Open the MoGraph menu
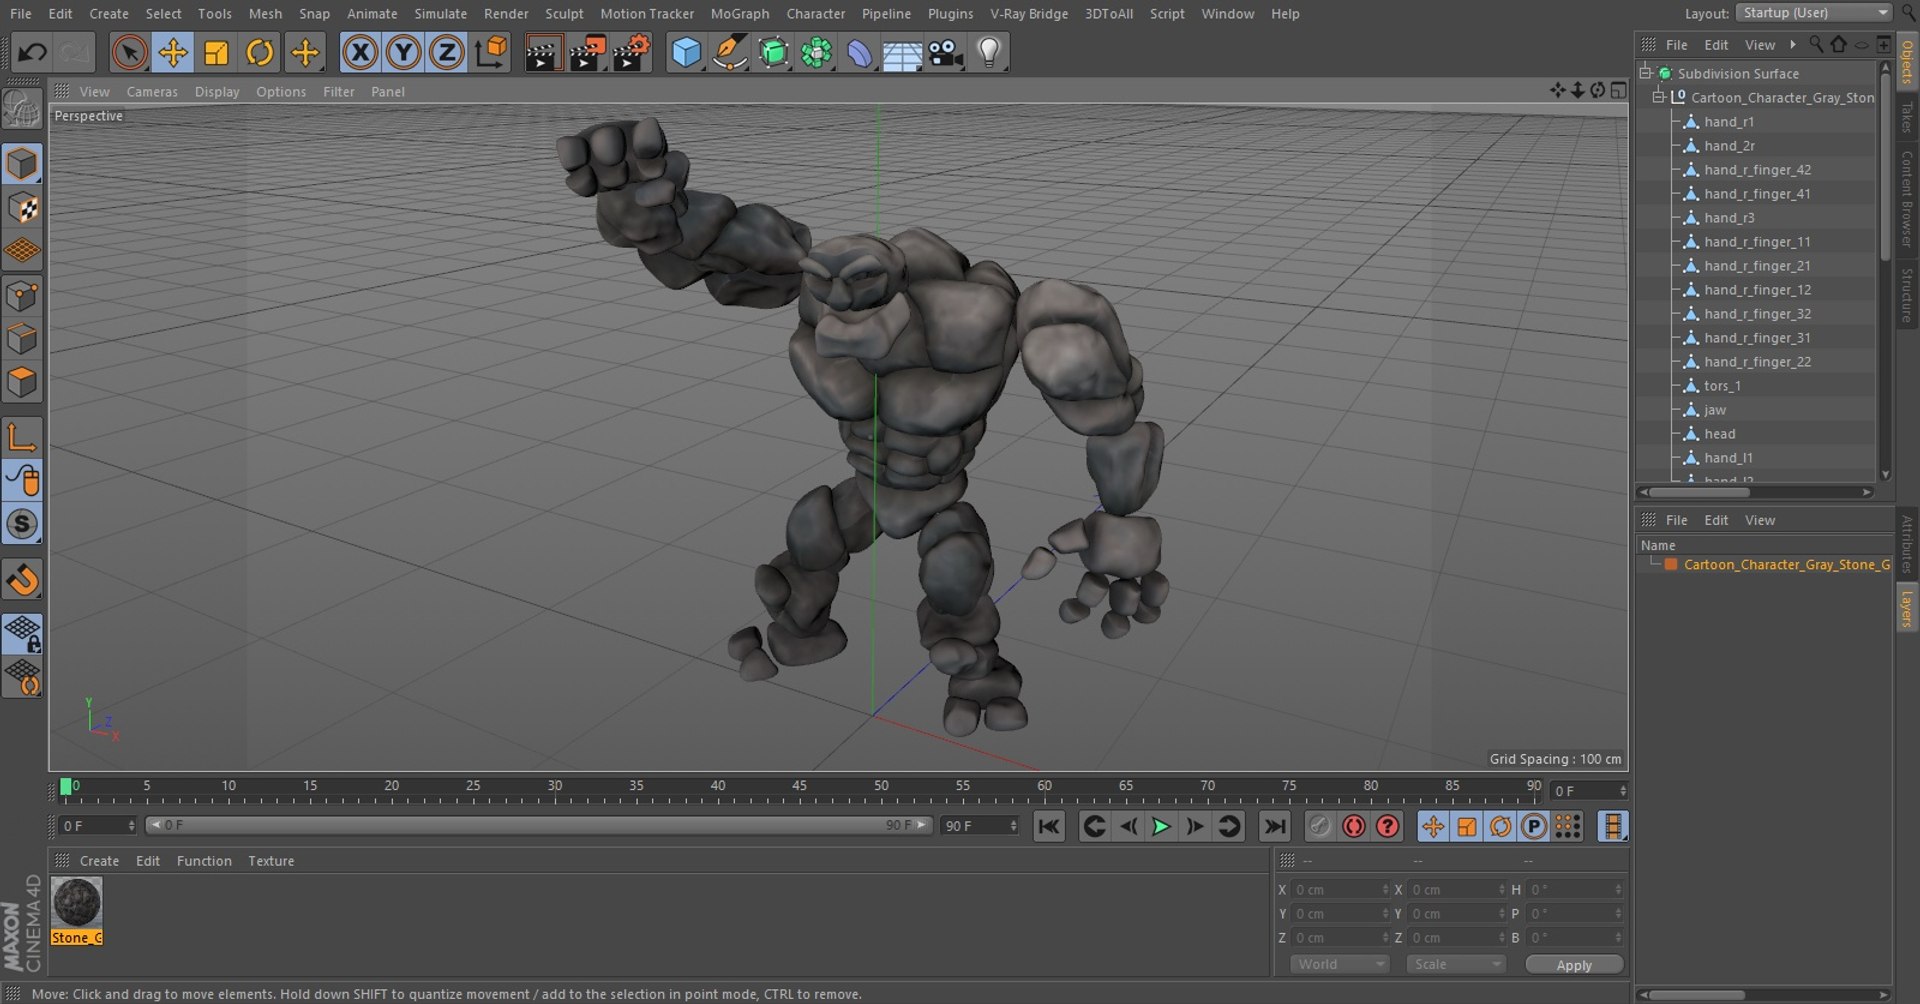Screen dimensions: 1920x1004 click(740, 13)
